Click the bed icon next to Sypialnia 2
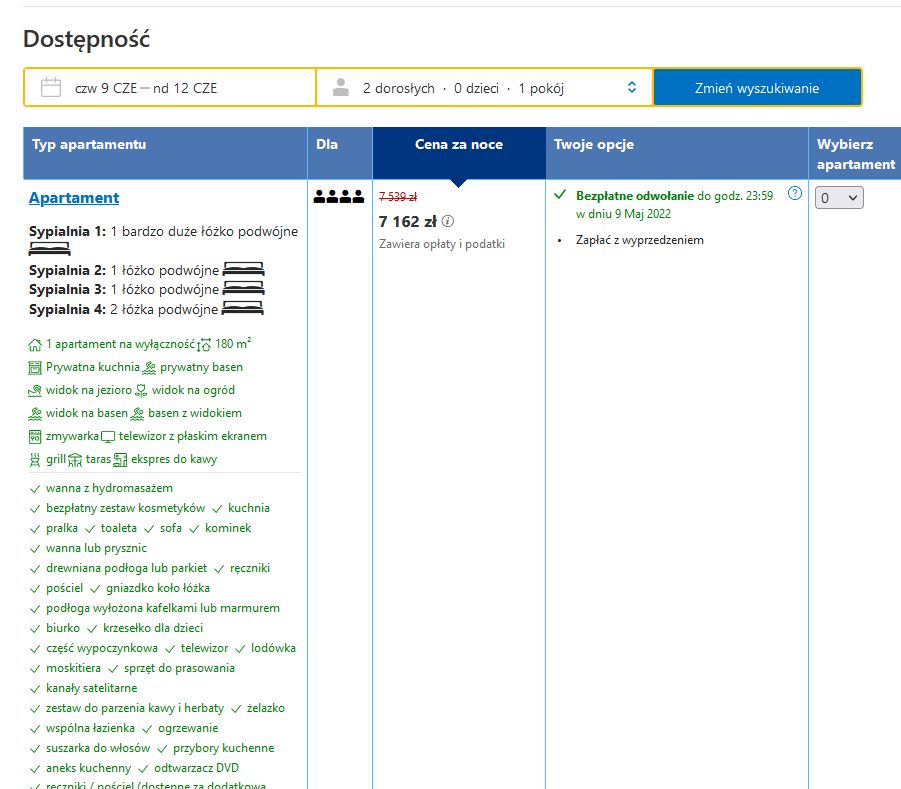 point(244,269)
